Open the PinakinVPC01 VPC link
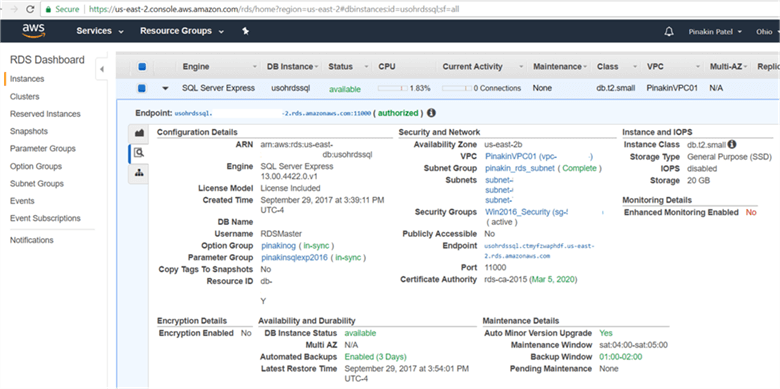780x389 pixels. tap(539, 157)
